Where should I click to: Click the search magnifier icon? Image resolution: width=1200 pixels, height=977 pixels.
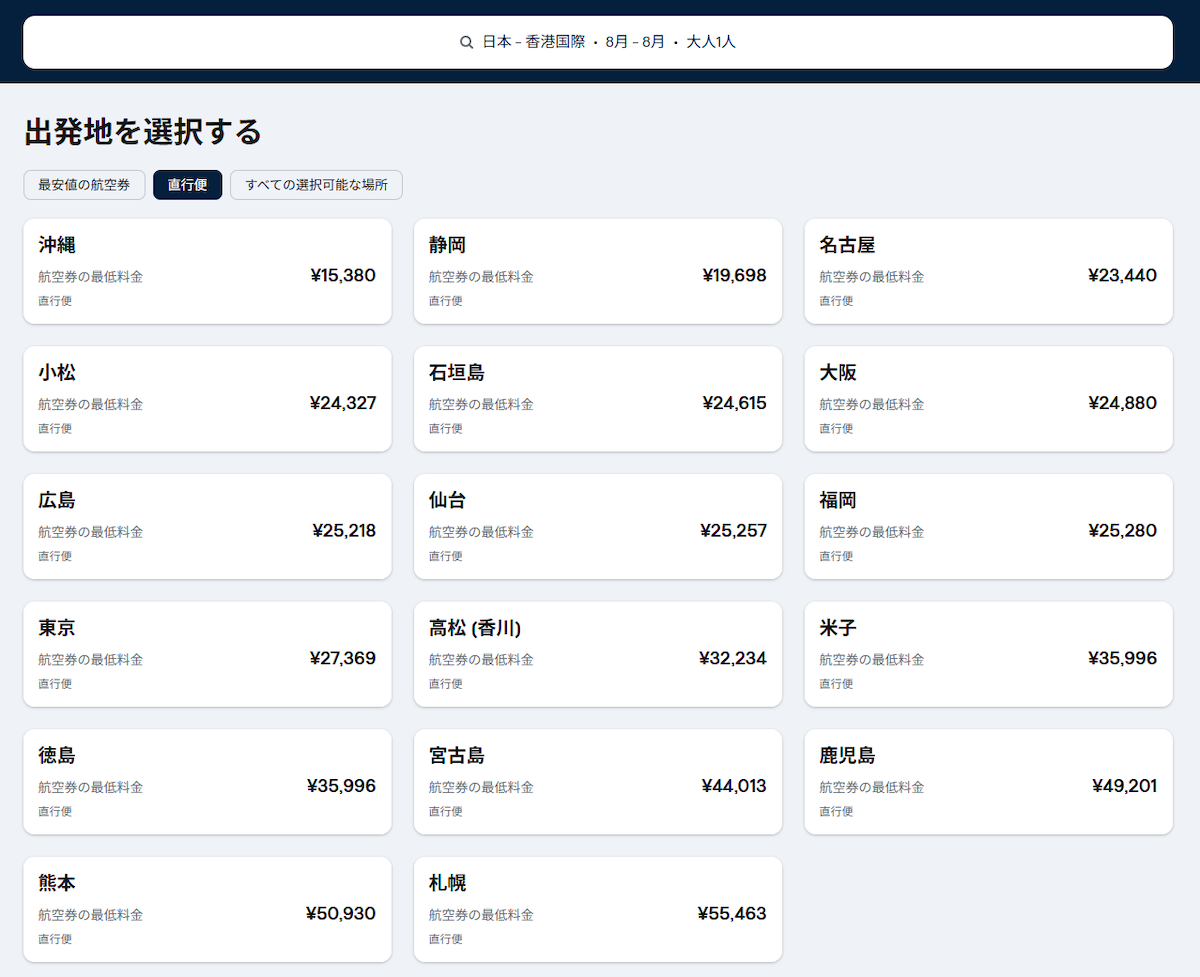coord(466,42)
